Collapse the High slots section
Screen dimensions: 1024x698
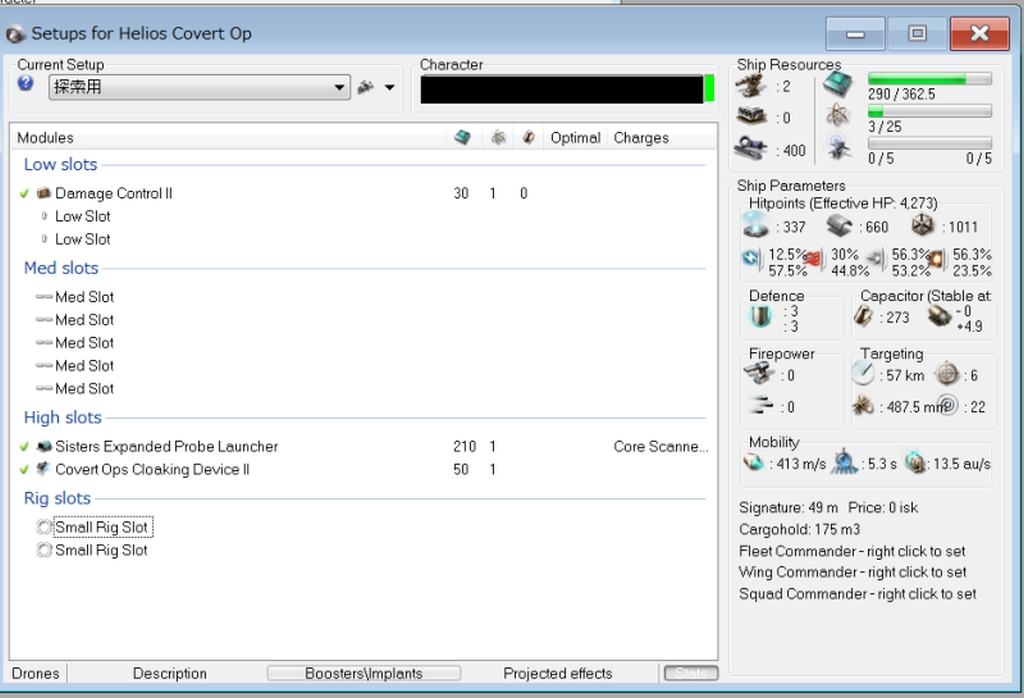point(63,417)
